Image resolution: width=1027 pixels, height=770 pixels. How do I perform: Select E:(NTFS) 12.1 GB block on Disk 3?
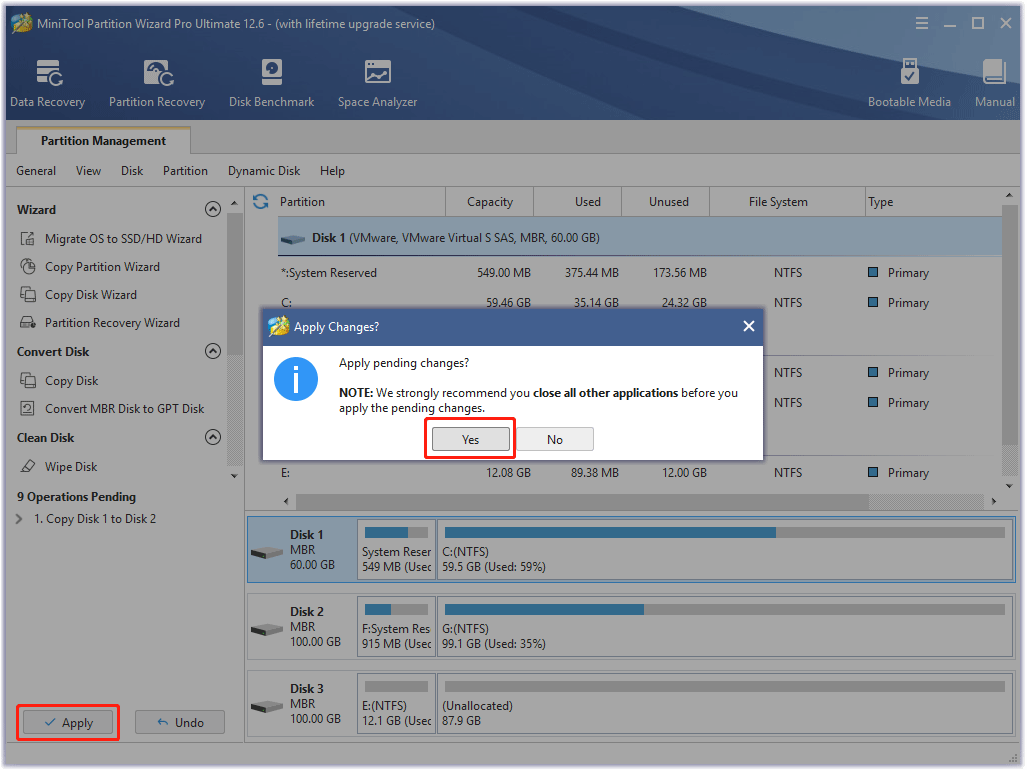pyautogui.click(x=396, y=704)
